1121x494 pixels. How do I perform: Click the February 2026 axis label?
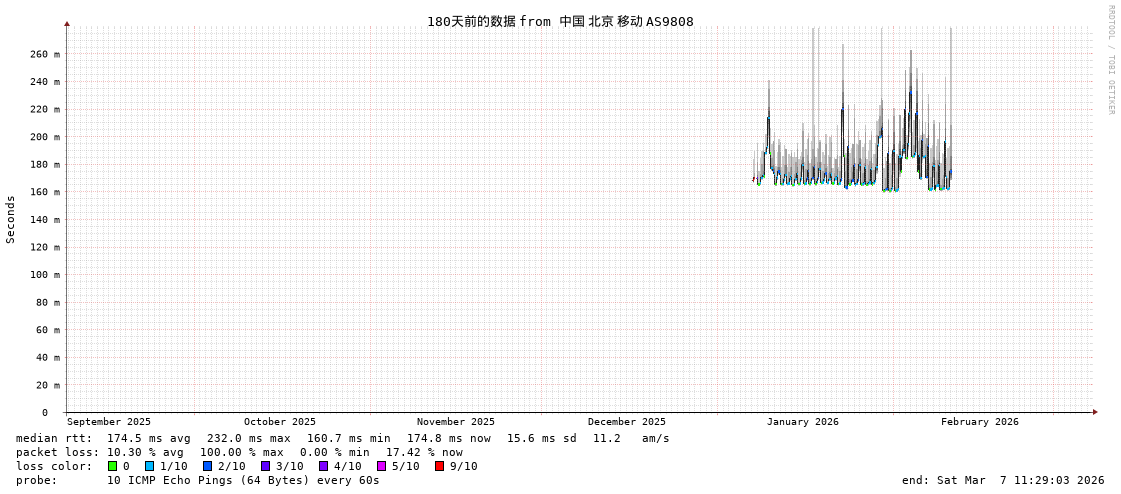(979, 422)
